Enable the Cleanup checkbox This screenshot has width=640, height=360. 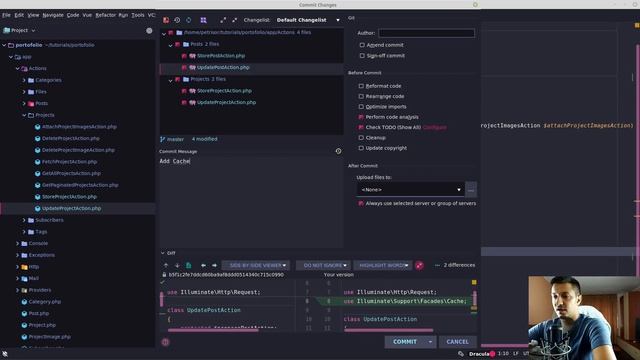coord(361,138)
